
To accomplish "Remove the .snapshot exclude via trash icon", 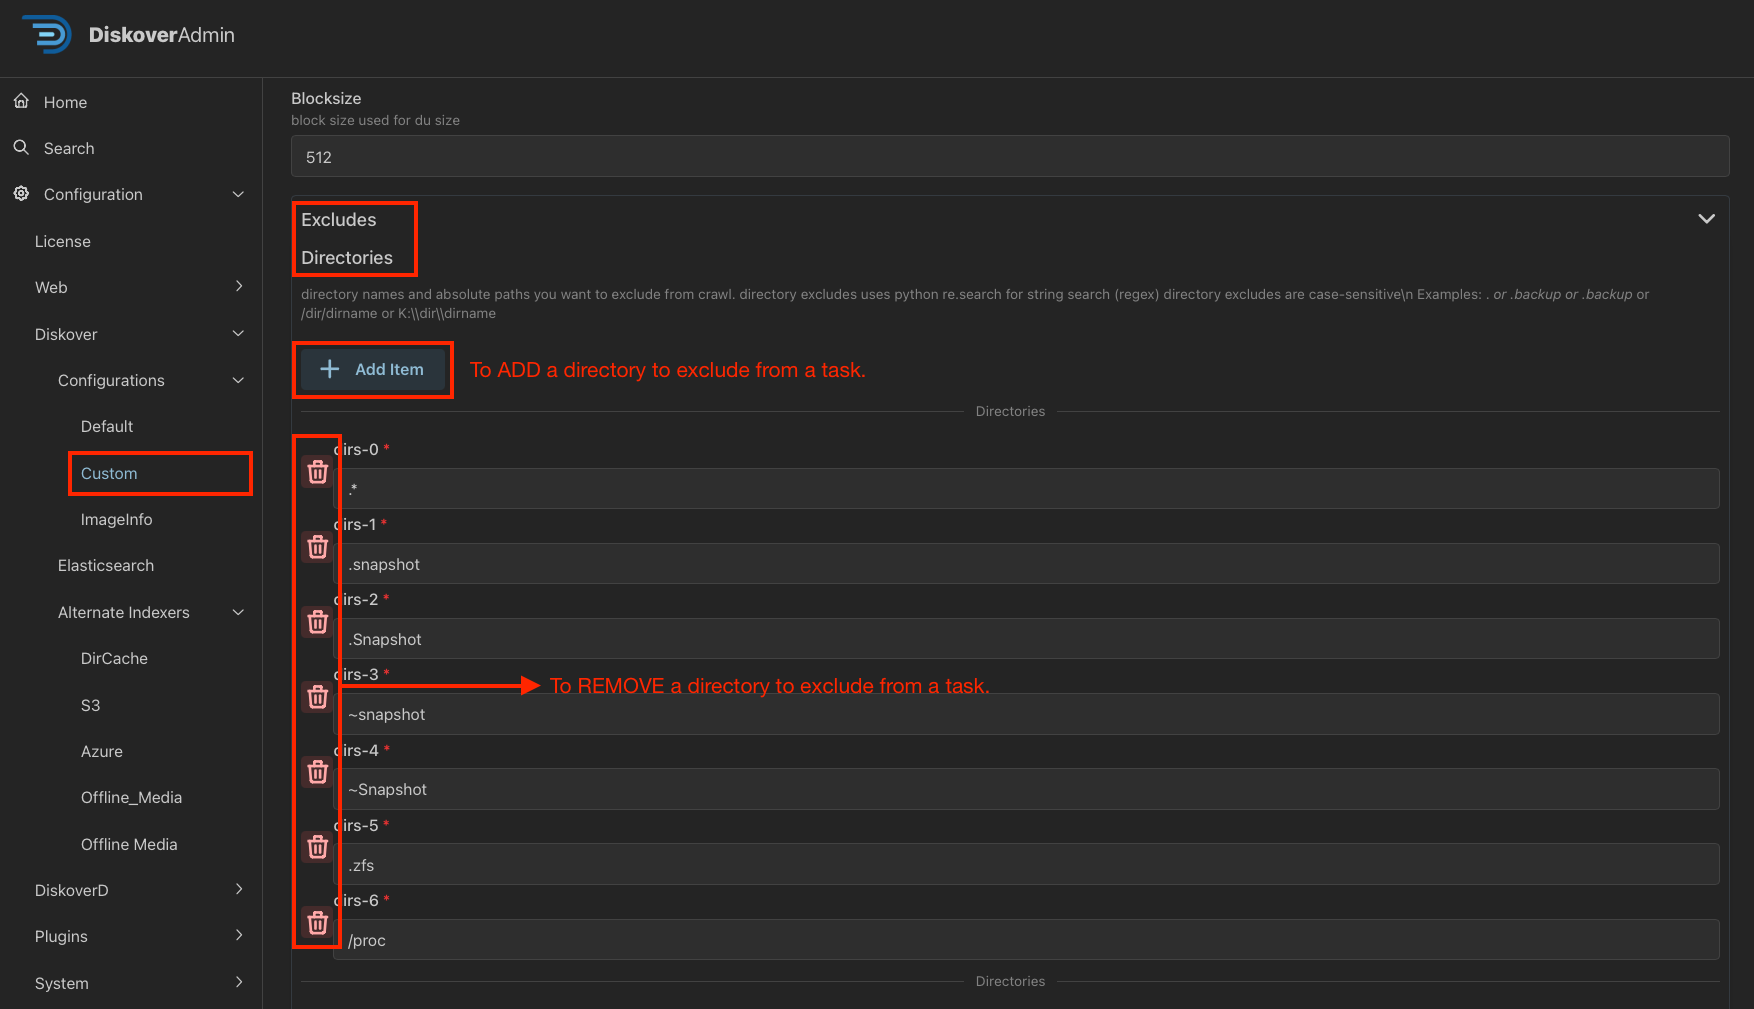I will [x=317, y=547].
